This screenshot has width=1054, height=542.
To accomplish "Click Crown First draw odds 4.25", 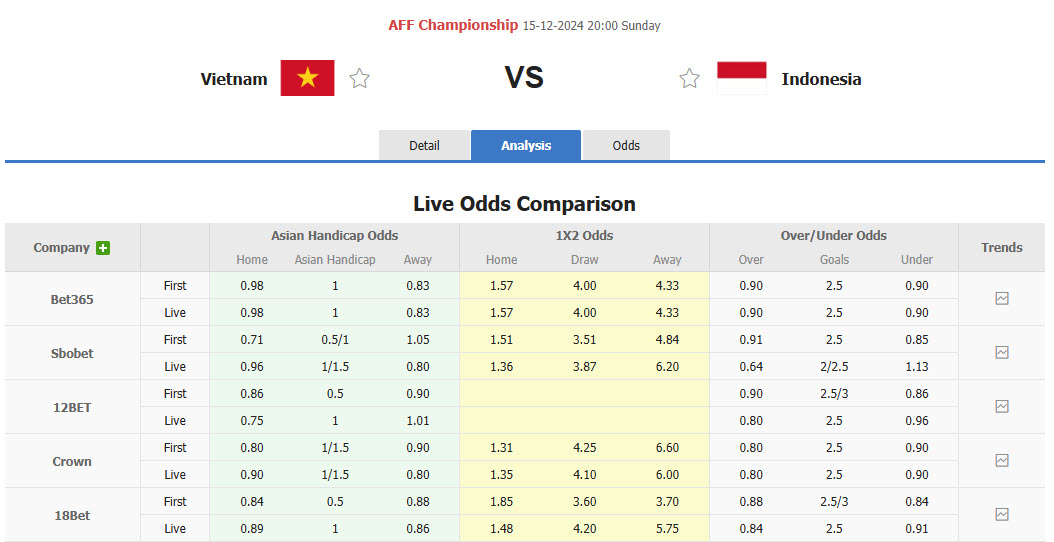I will click(x=584, y=447).
